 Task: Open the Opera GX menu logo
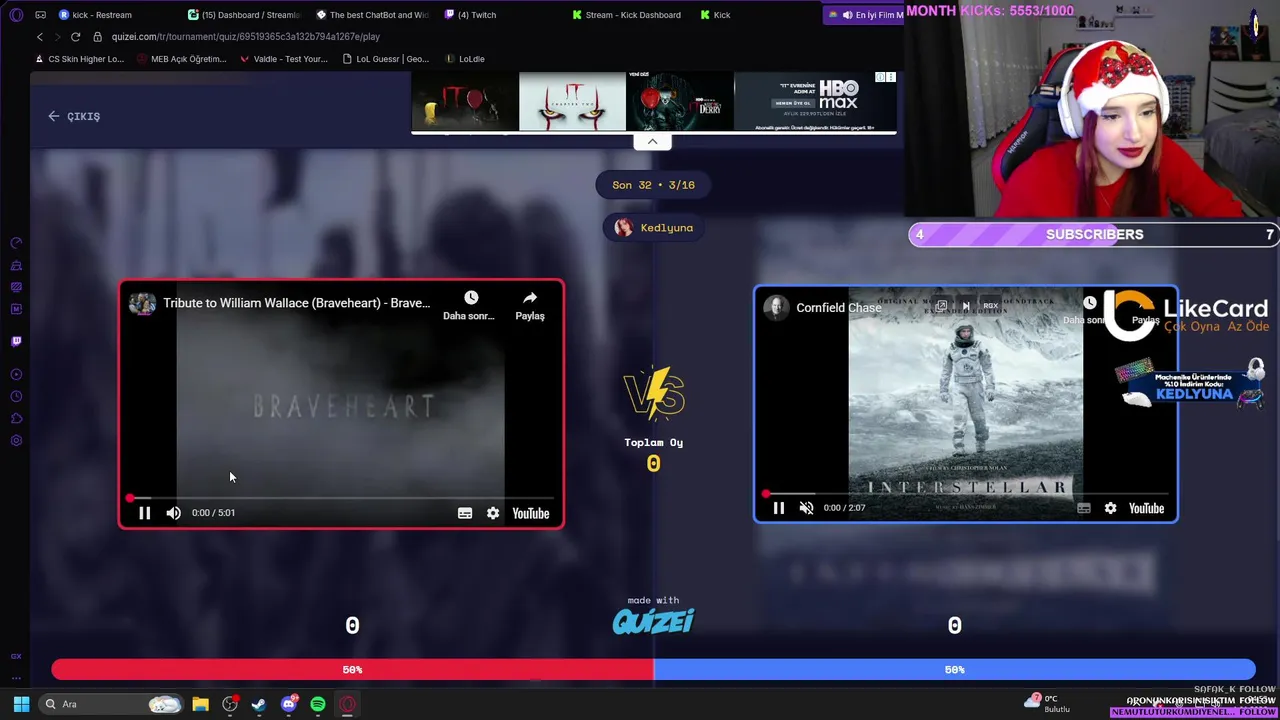(x=16, y=15)
